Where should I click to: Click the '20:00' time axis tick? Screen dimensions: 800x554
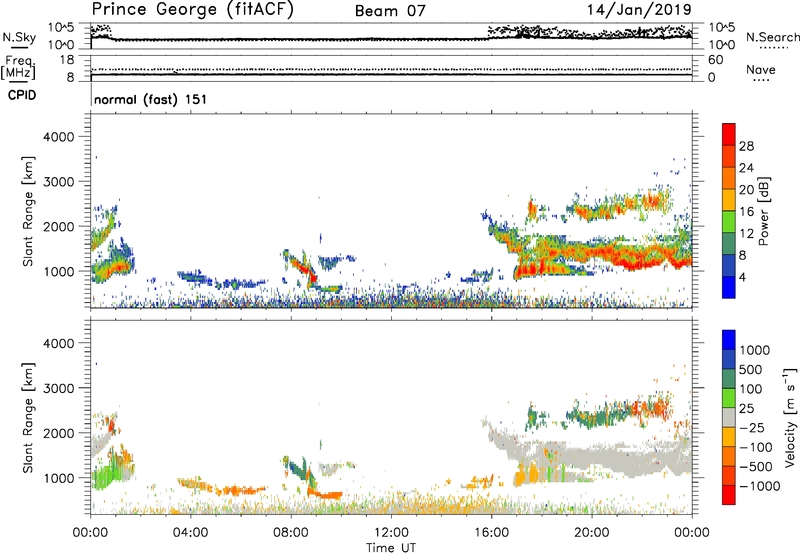point(591,533)
